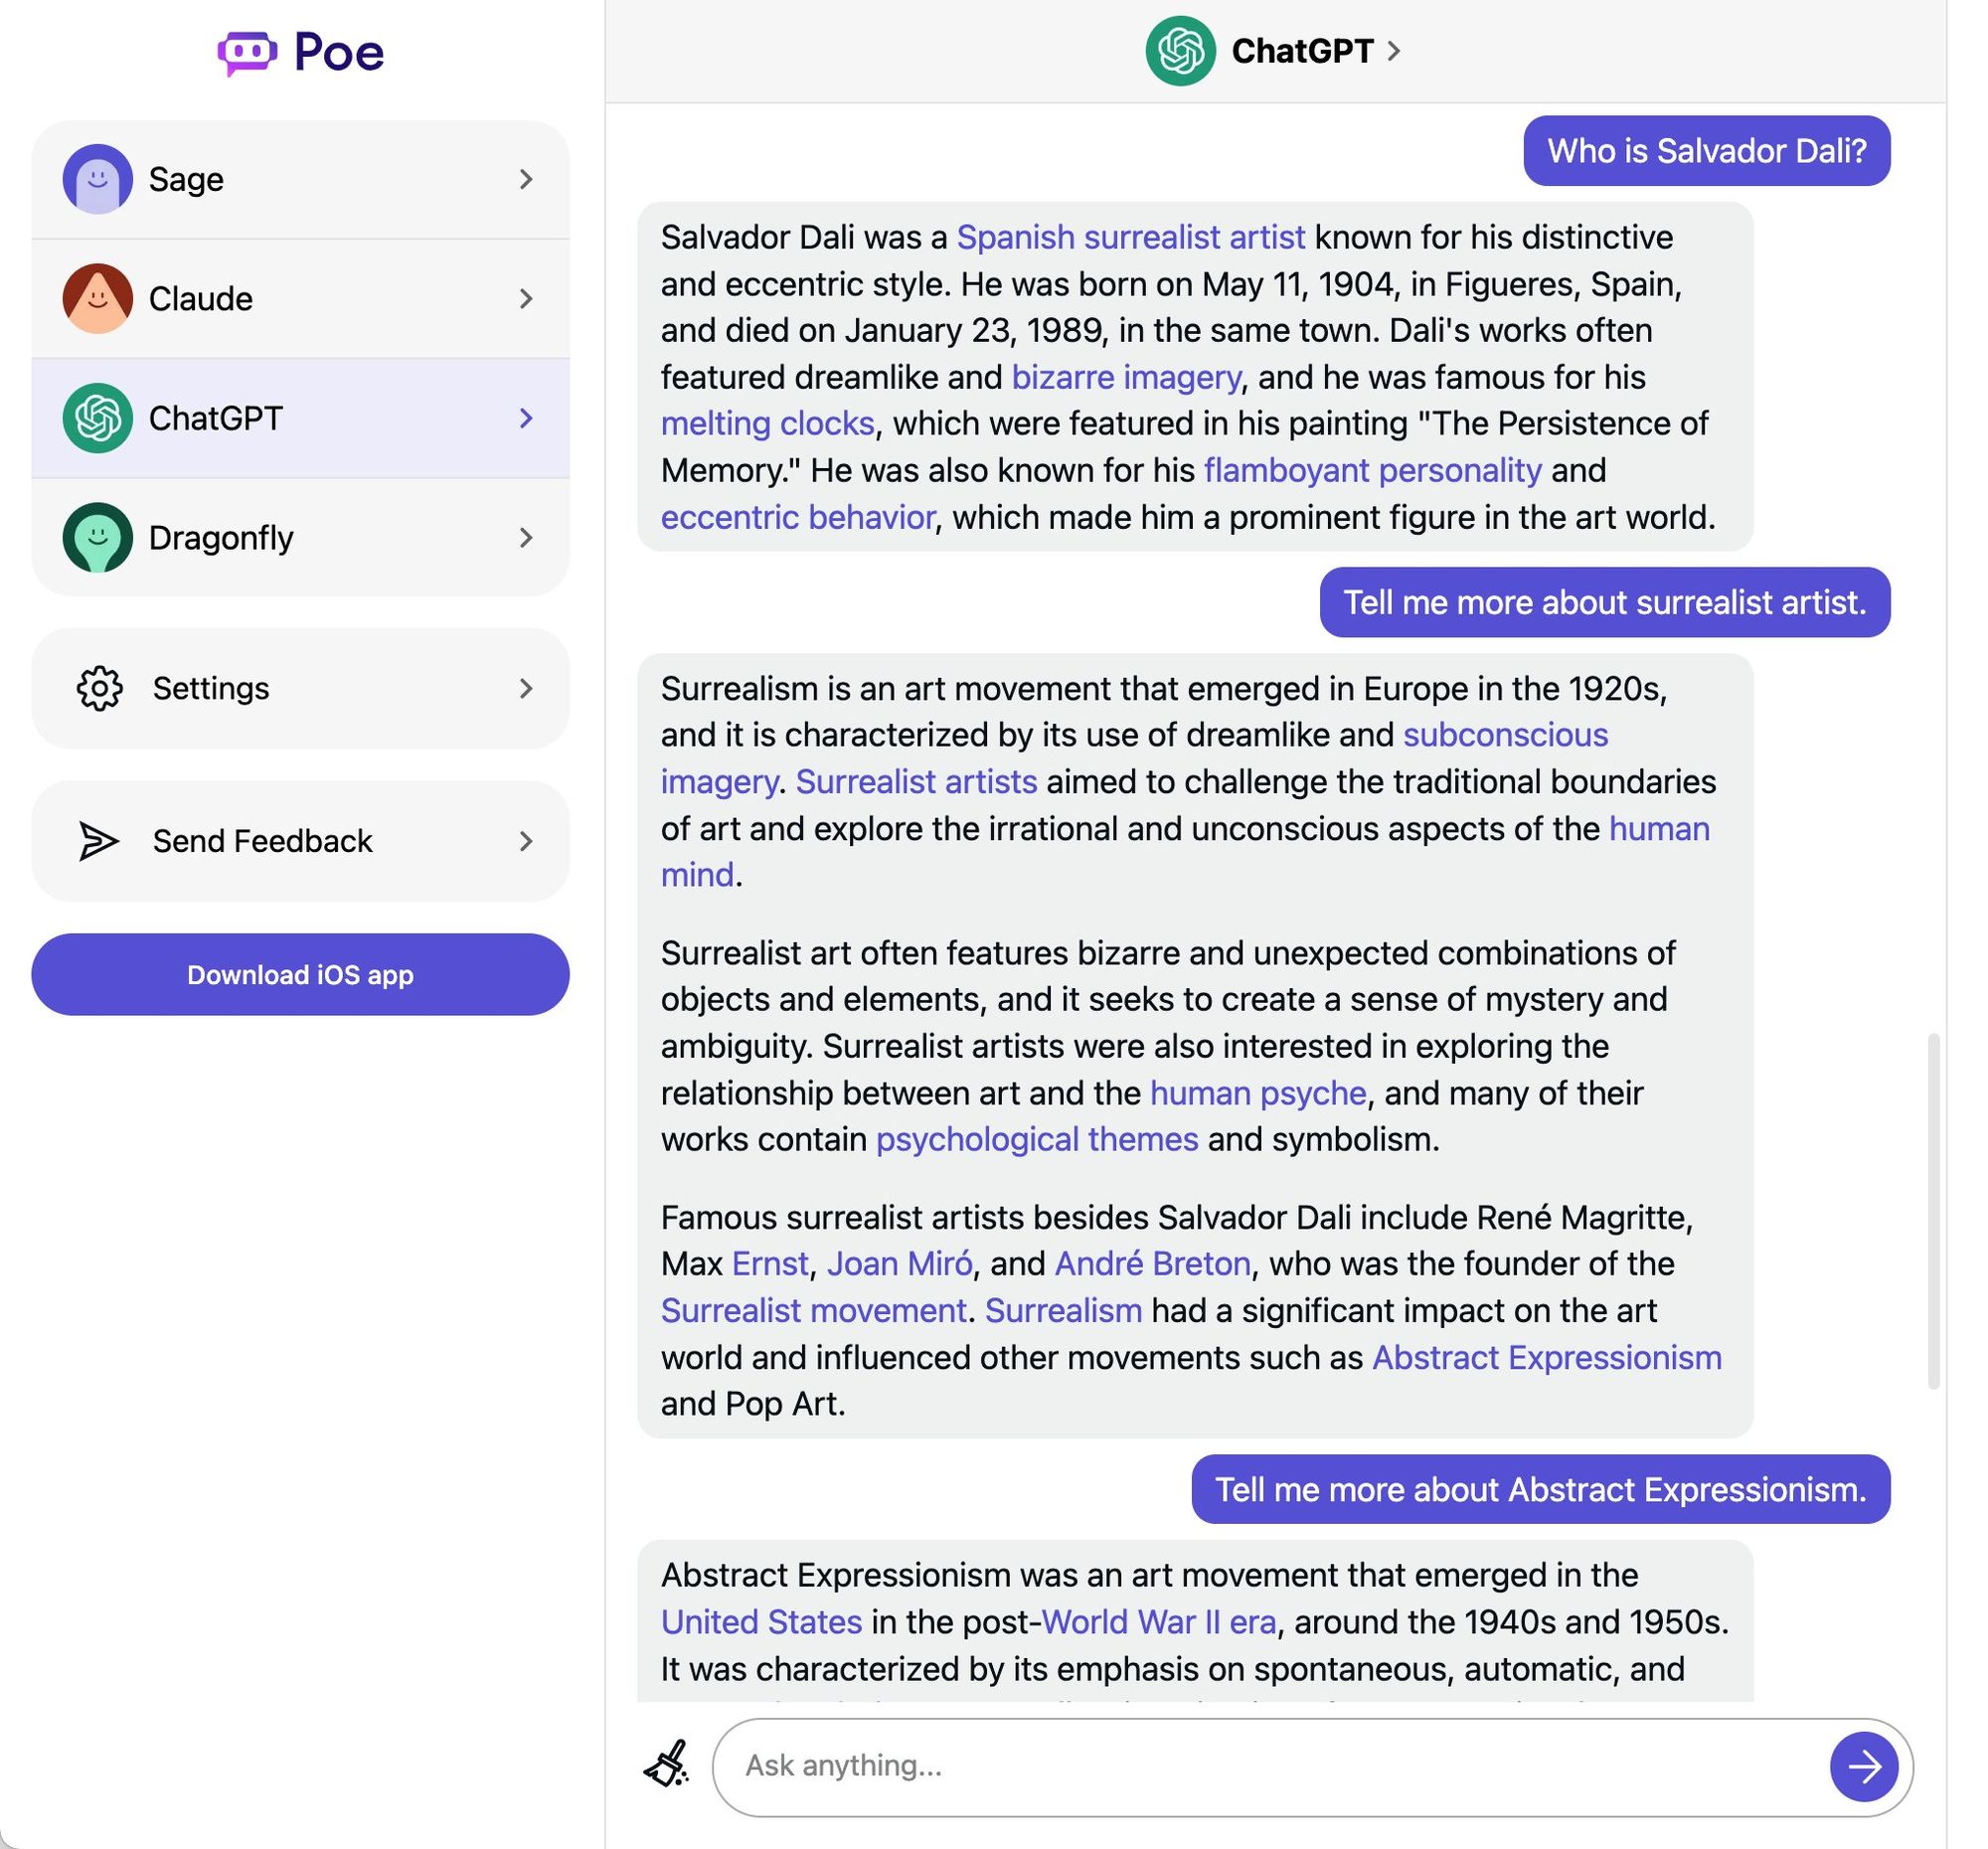Screen dimensions: 1988x1849
Task: Expand the Dragonfly entry chevron
Action: [527, 538]
